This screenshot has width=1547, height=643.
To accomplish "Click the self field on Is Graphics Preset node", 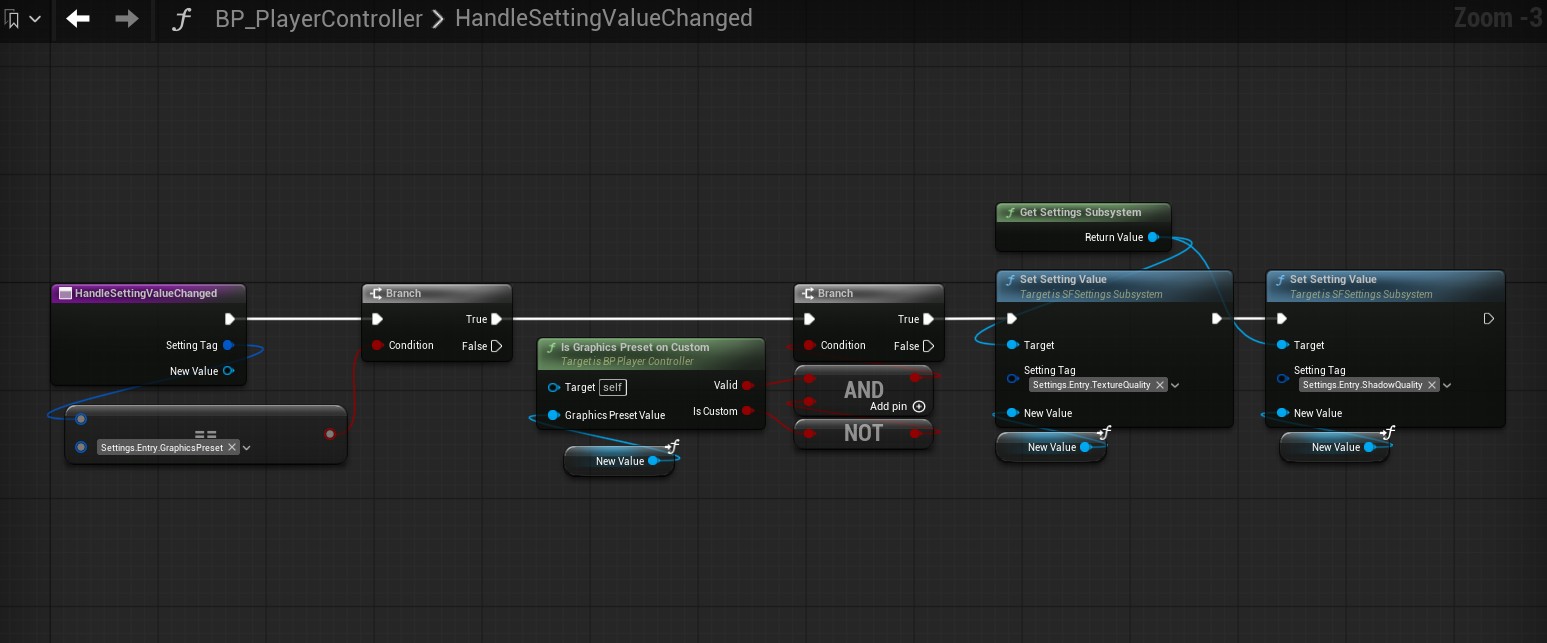I will 612,387.
